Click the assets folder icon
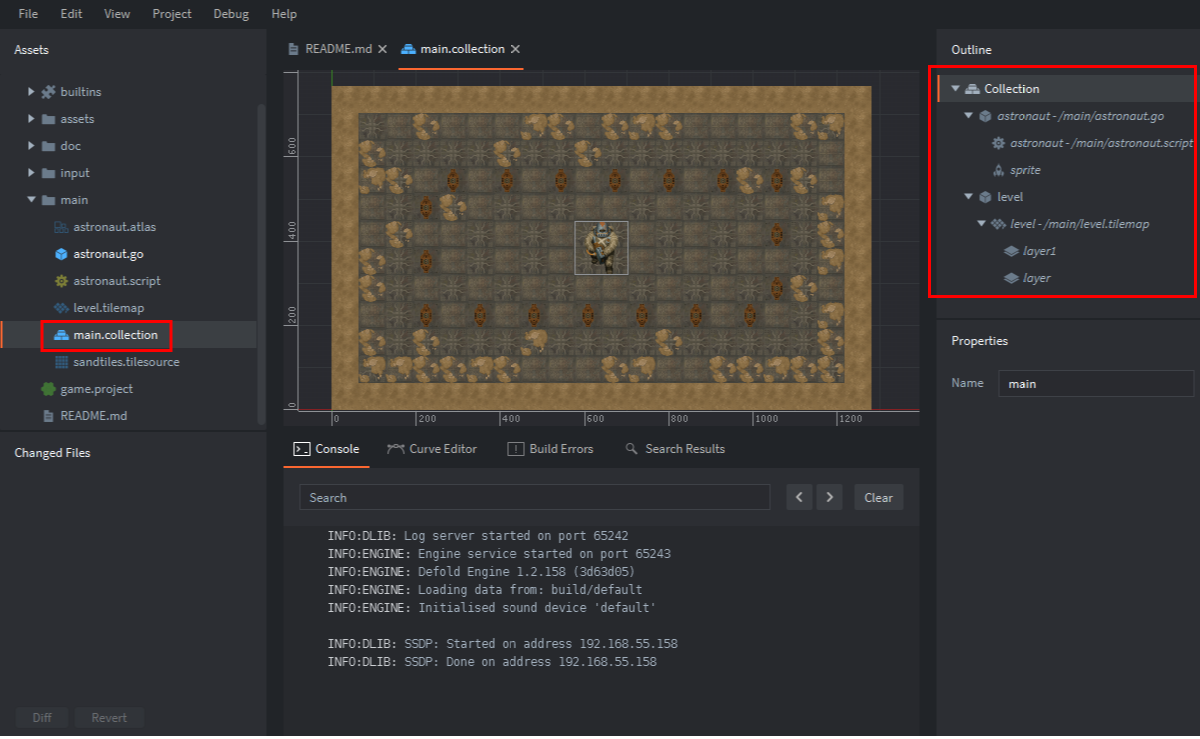Image resolution: width=1200 pixels, height=739 pixels. click(48, 119)
